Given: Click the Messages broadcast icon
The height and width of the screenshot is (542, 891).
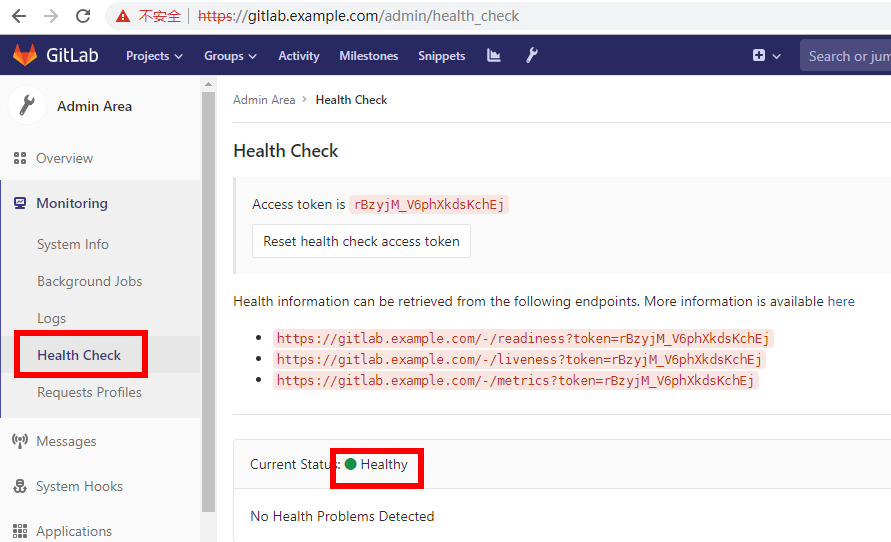Looking at the screenshot, I should click(20, 441).
